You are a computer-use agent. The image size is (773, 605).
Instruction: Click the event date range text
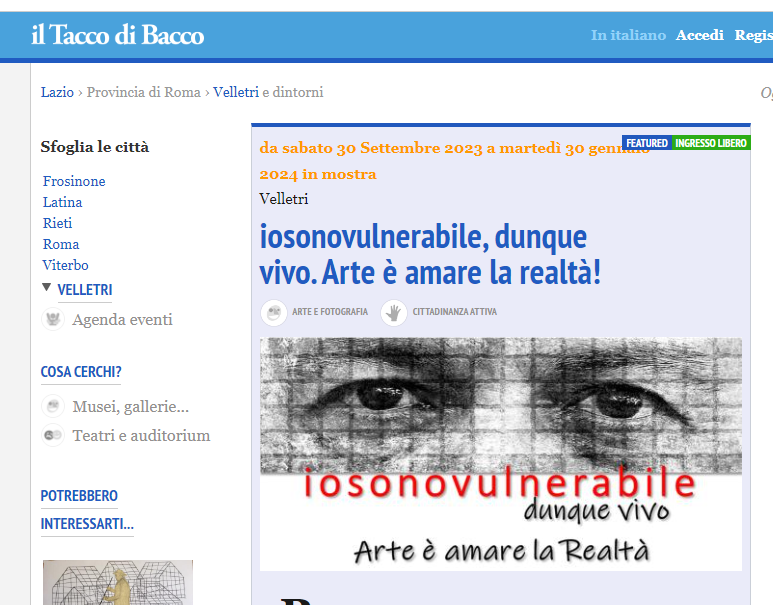(454, 161)
